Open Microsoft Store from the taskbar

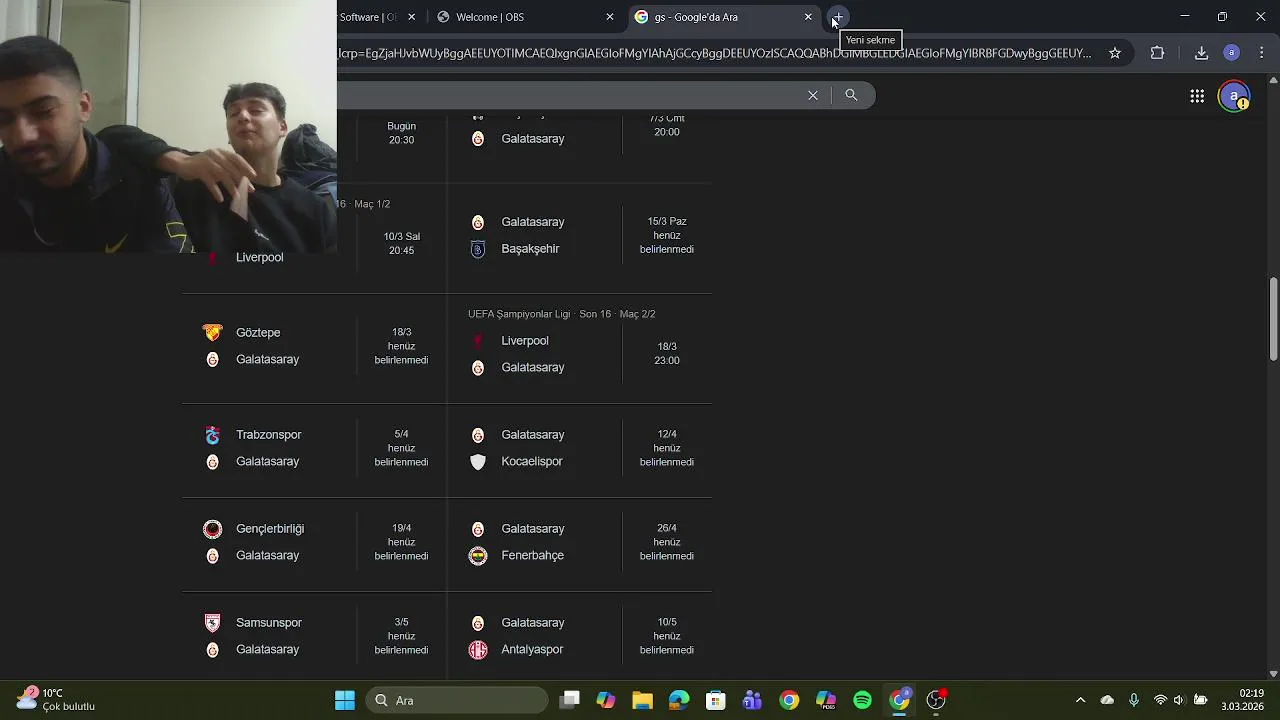(716, 700)
